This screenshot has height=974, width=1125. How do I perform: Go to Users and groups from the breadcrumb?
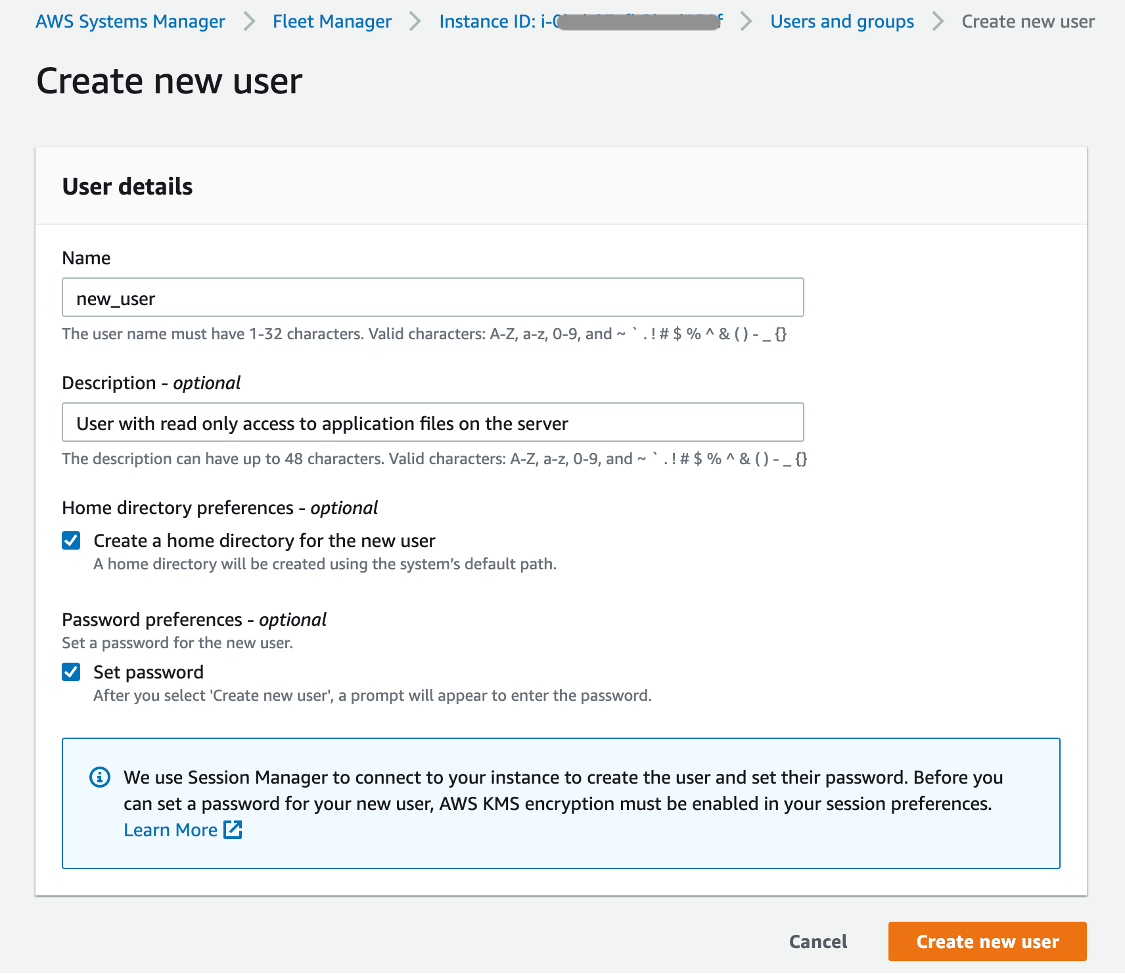click(x=842, y=21)
